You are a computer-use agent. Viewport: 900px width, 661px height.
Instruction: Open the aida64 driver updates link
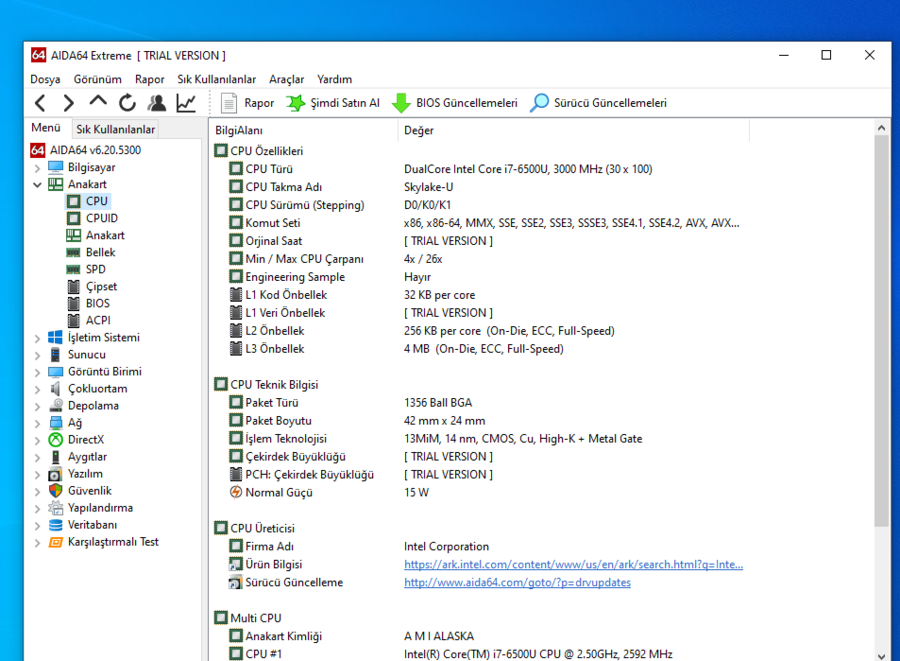(x=517, y=583)
